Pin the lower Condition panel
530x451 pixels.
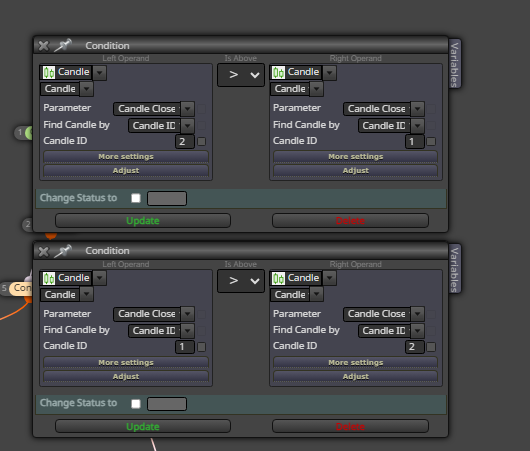point(63,251)
